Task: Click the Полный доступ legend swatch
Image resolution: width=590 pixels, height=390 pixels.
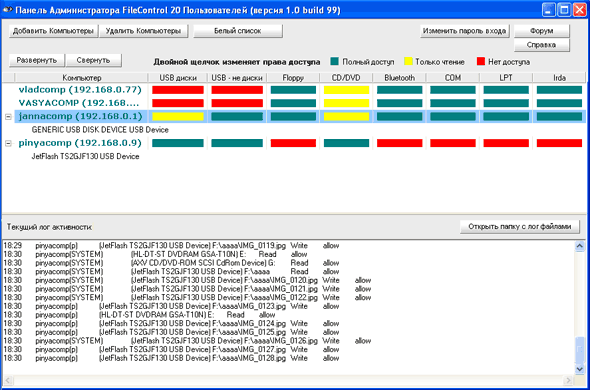Action: pos(335,61)
